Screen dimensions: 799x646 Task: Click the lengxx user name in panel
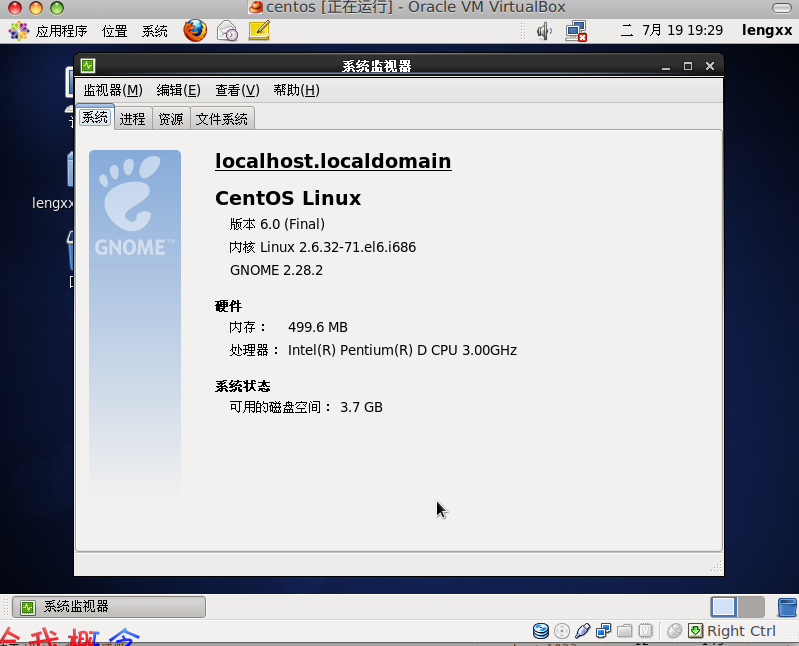[767, 30]
